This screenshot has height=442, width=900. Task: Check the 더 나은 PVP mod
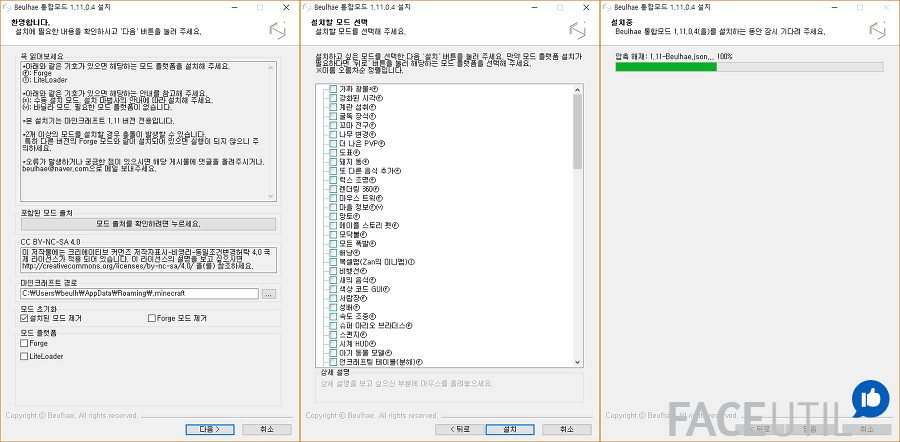pos(333,144)
